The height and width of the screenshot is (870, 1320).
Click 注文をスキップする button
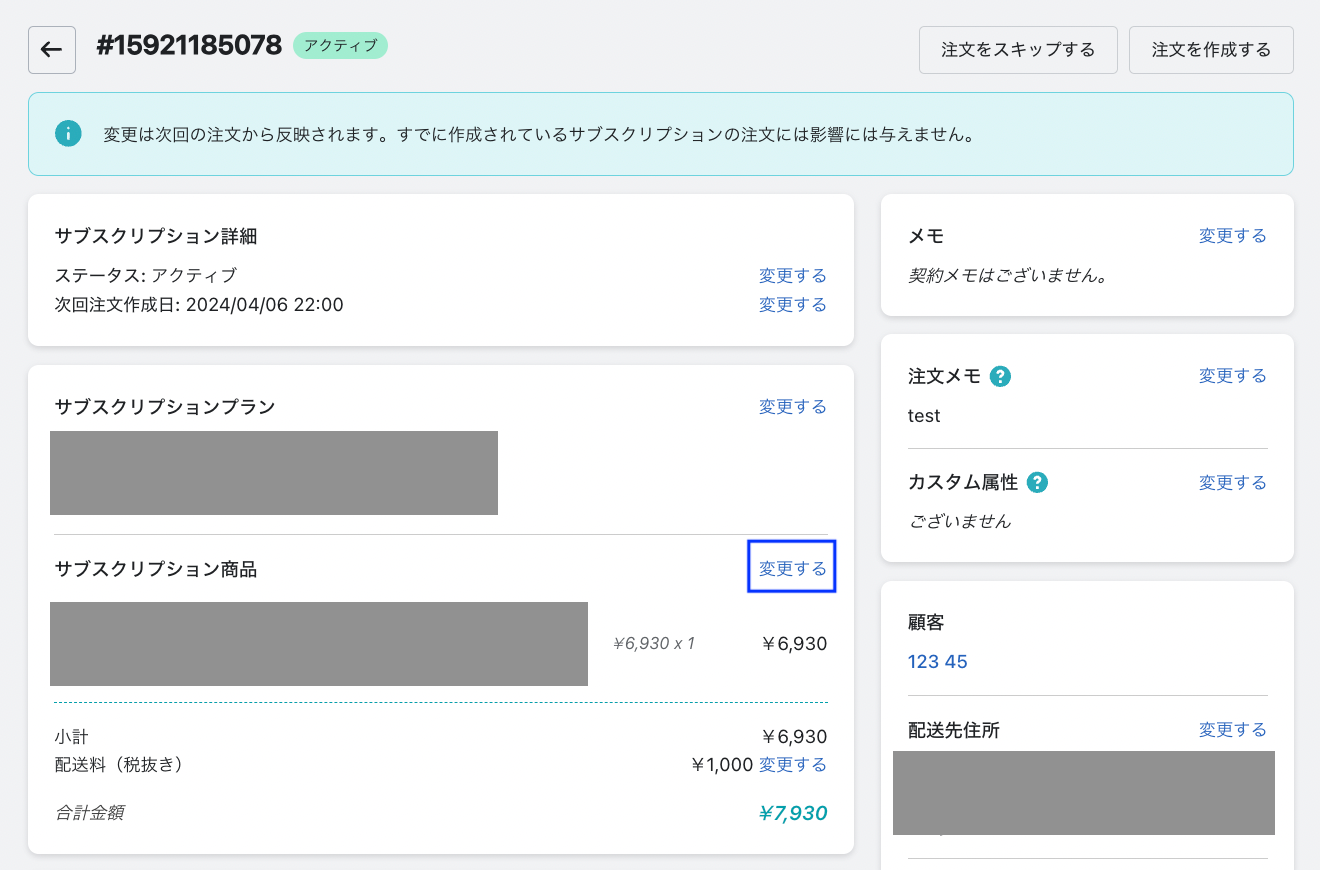pyautogui.click(x=1018, y=50)
